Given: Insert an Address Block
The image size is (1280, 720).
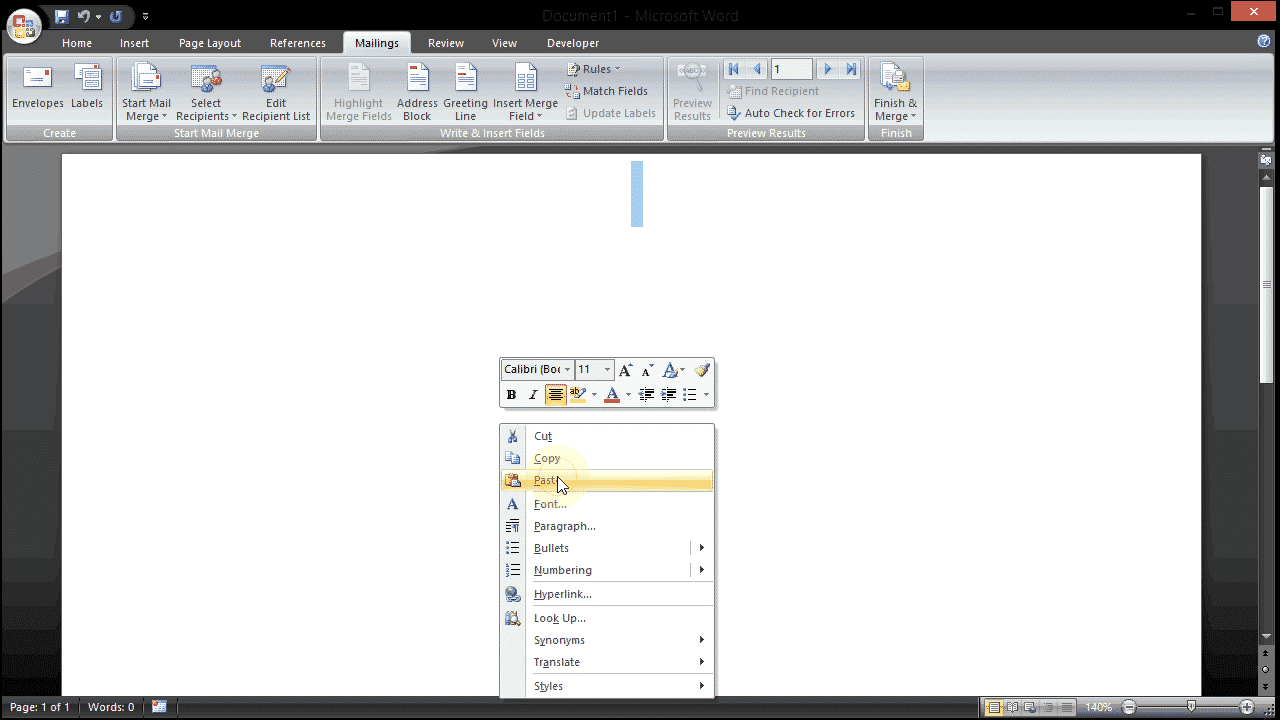Looking at the screenshot, I should [417, 92].
